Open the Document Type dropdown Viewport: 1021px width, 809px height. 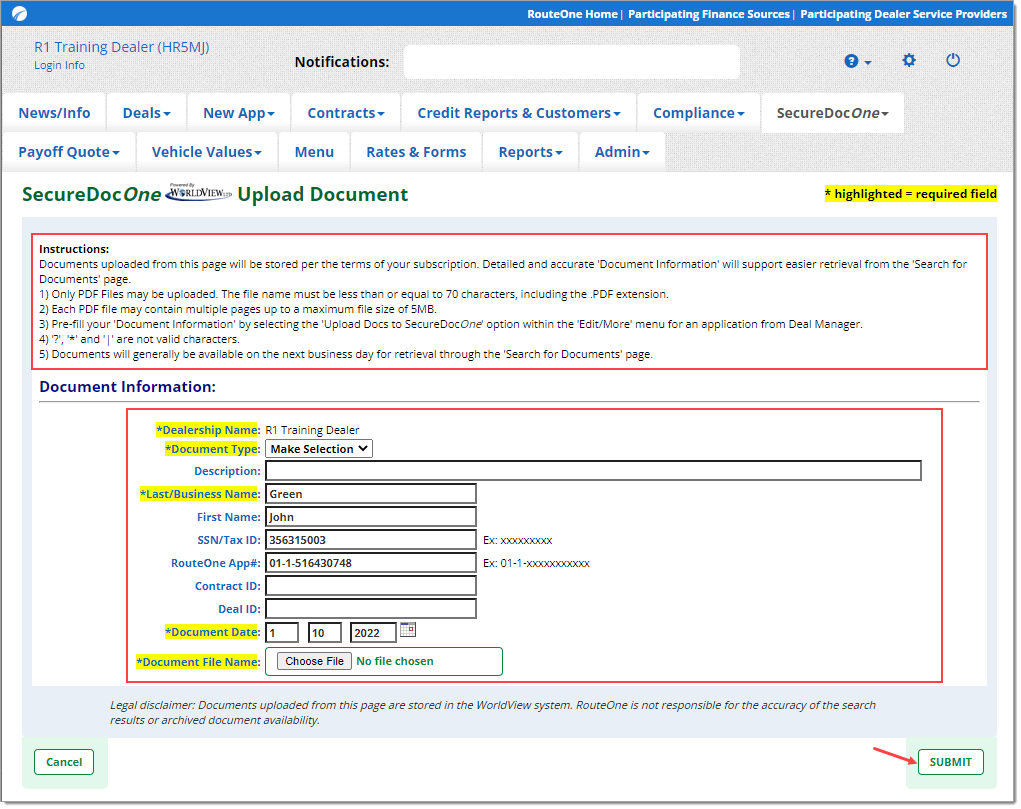tap(319, 449)
